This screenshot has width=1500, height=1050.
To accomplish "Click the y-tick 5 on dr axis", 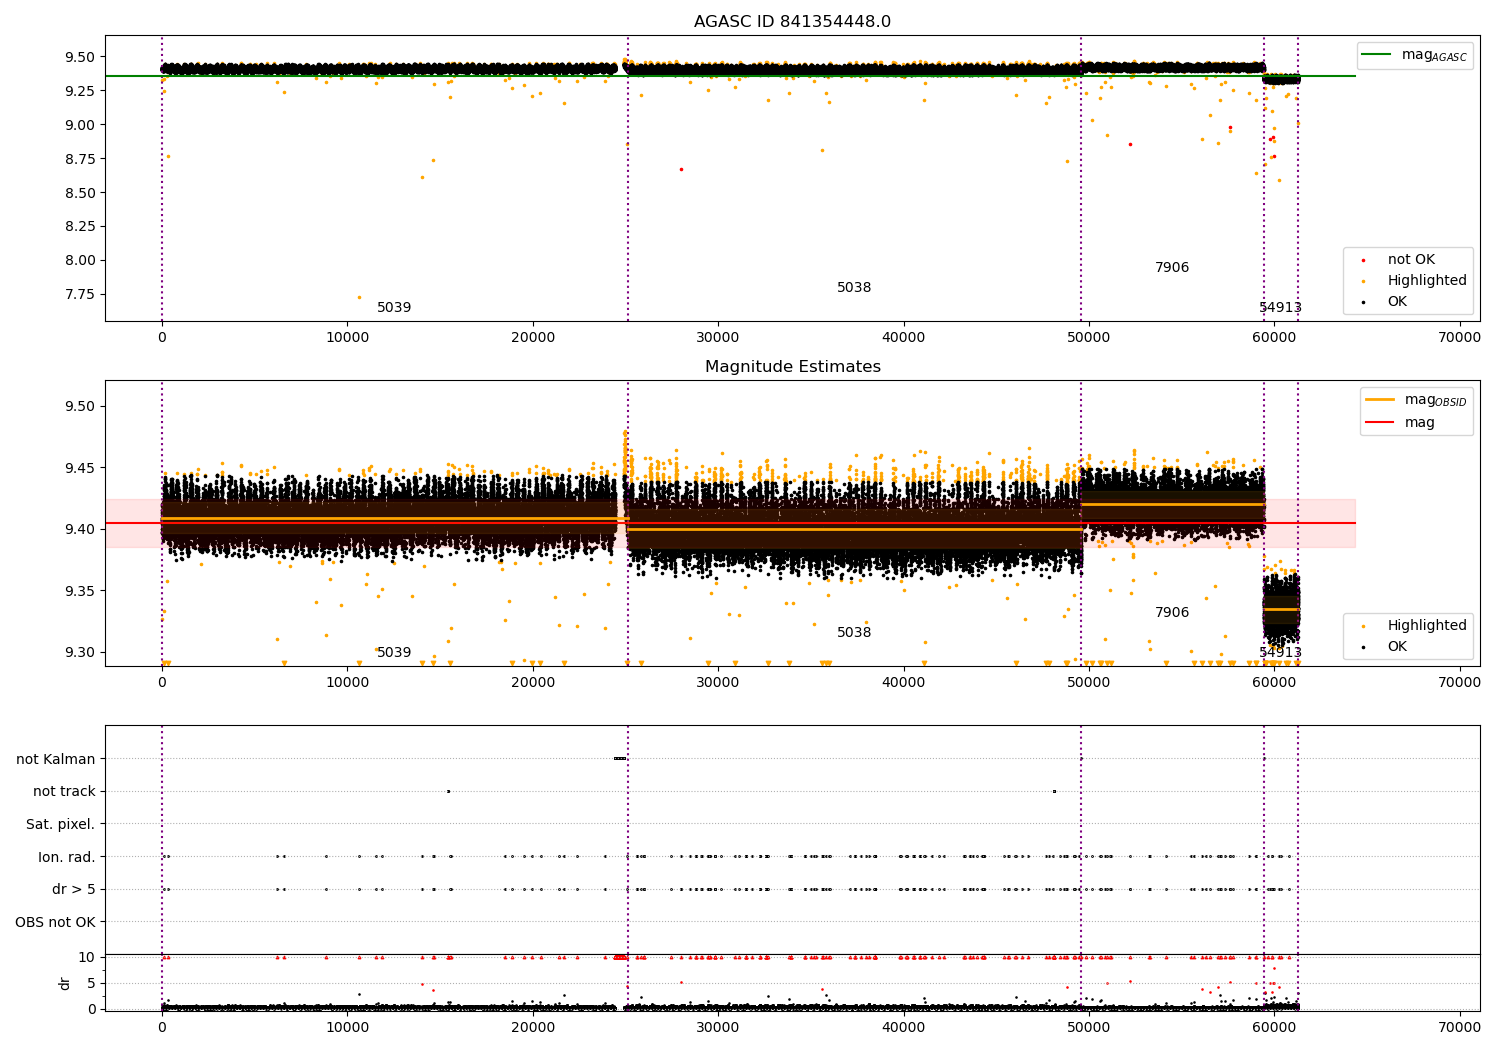I will [x=91, y=983].
